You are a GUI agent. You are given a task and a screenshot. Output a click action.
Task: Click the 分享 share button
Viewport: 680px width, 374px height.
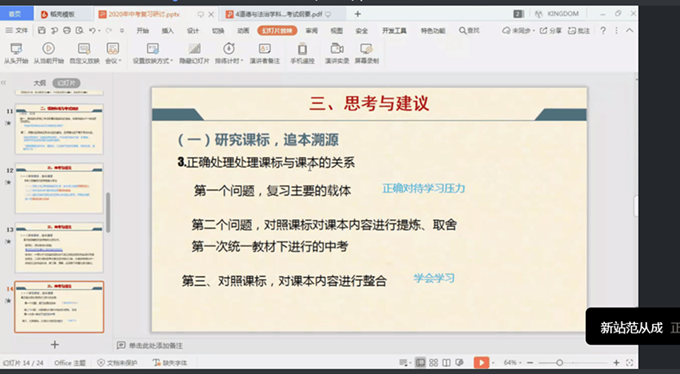click(x=551, y=30)
